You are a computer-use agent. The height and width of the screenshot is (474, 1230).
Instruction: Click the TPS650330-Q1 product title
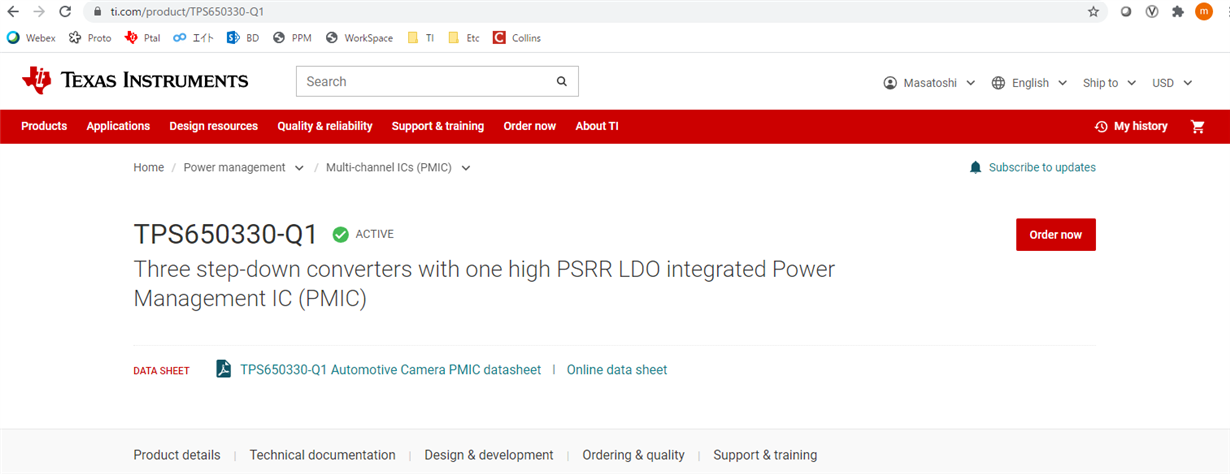coord(226,235)
